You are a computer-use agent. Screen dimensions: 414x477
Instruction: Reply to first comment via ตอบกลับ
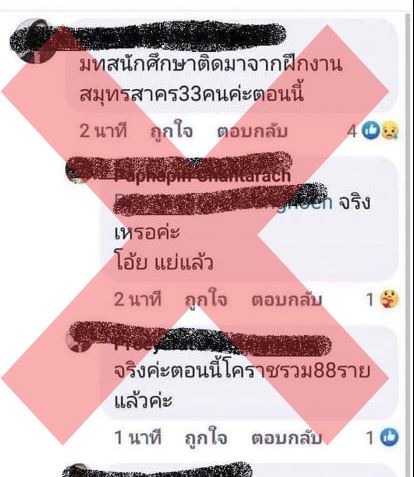(x=252, y=131)
